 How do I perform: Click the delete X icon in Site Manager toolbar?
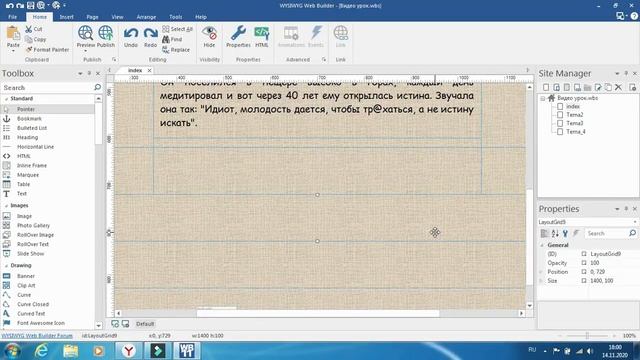pos(618,87)
